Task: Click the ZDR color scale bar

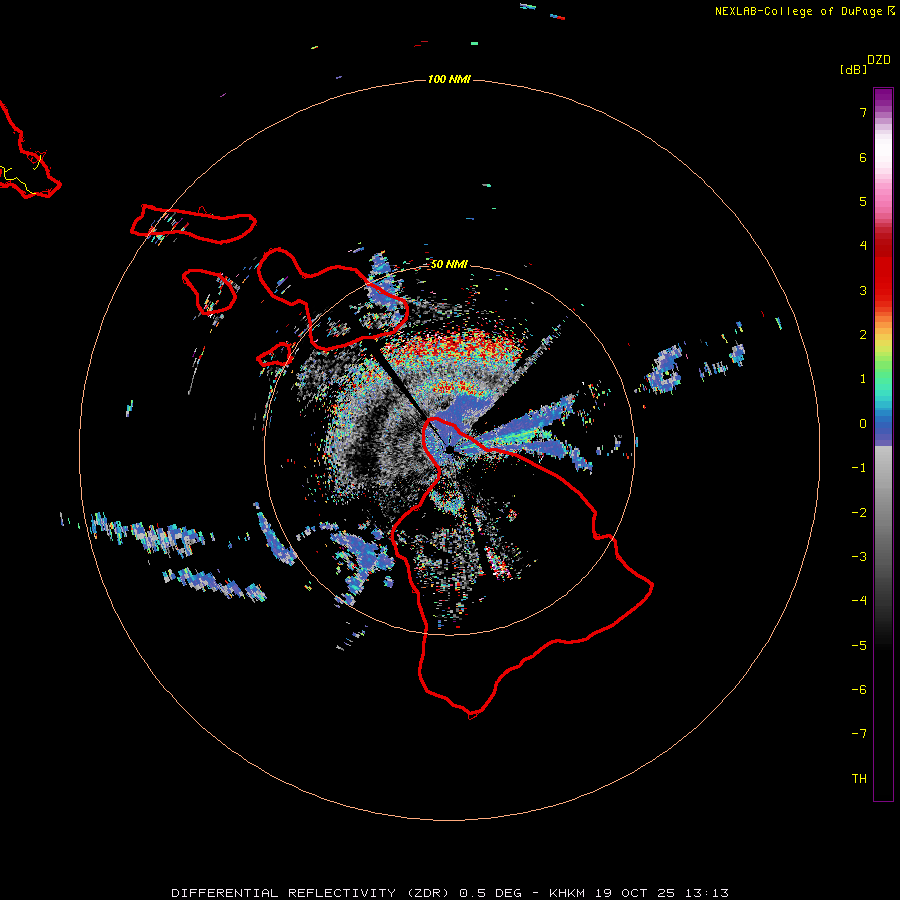Action: coord(883,444)
